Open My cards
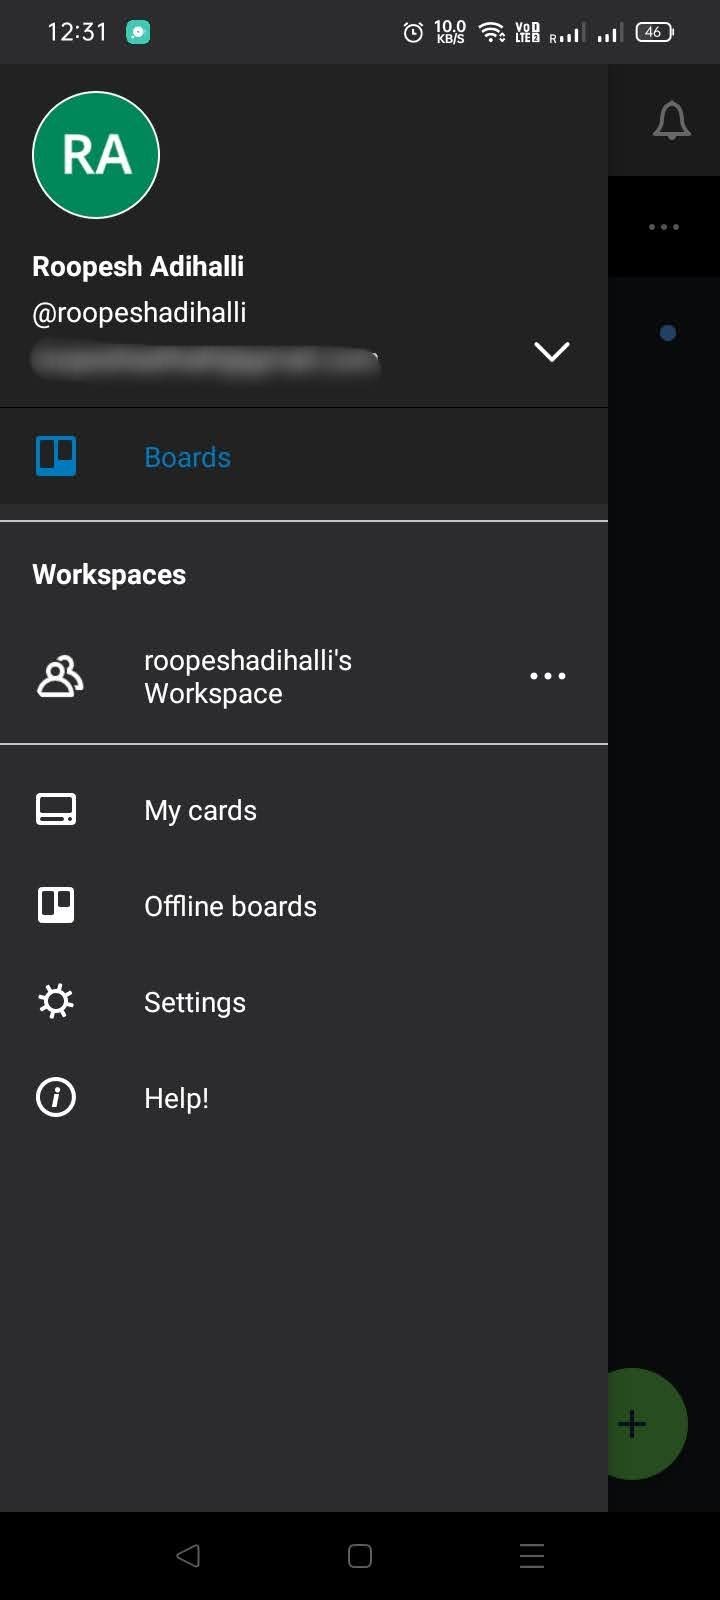720x1600 pixels. tap(304, 810)
